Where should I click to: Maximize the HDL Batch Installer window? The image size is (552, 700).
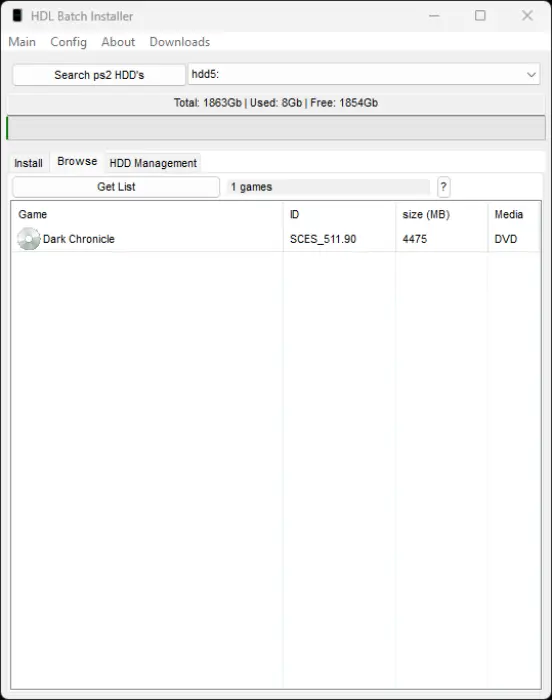tap(480, 16)
